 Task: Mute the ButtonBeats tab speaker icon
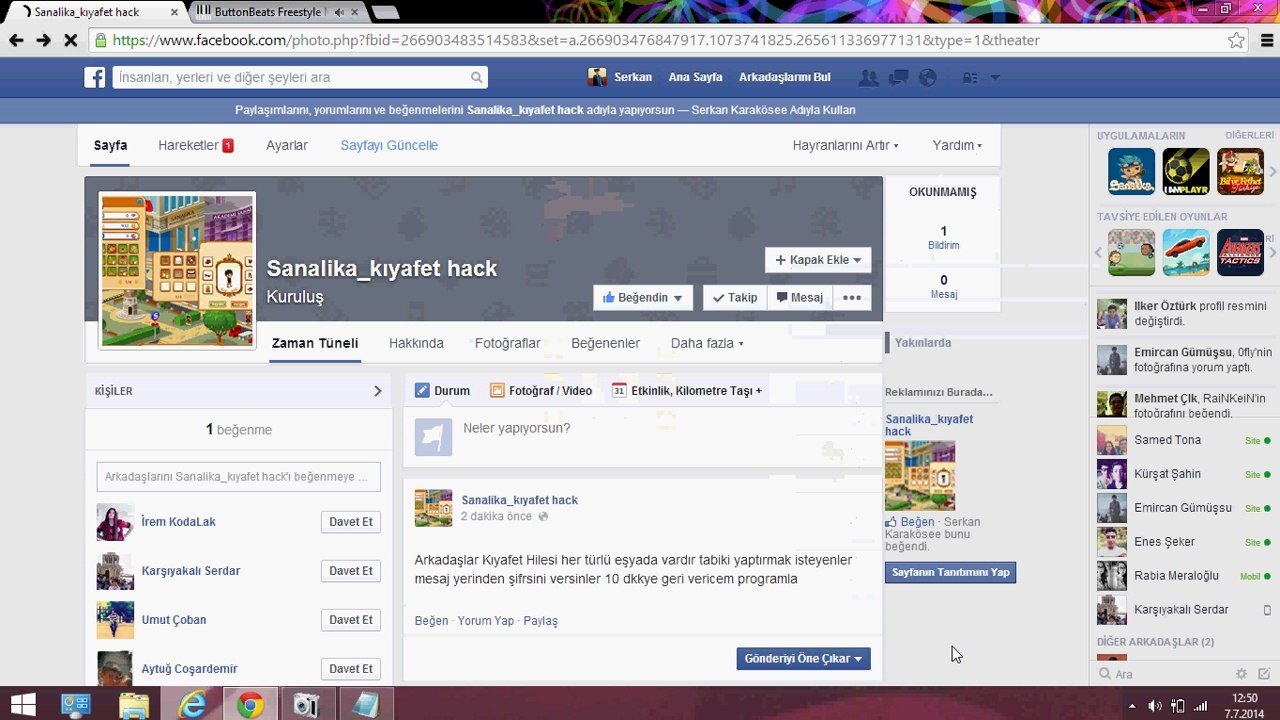[x=339, y=12]
